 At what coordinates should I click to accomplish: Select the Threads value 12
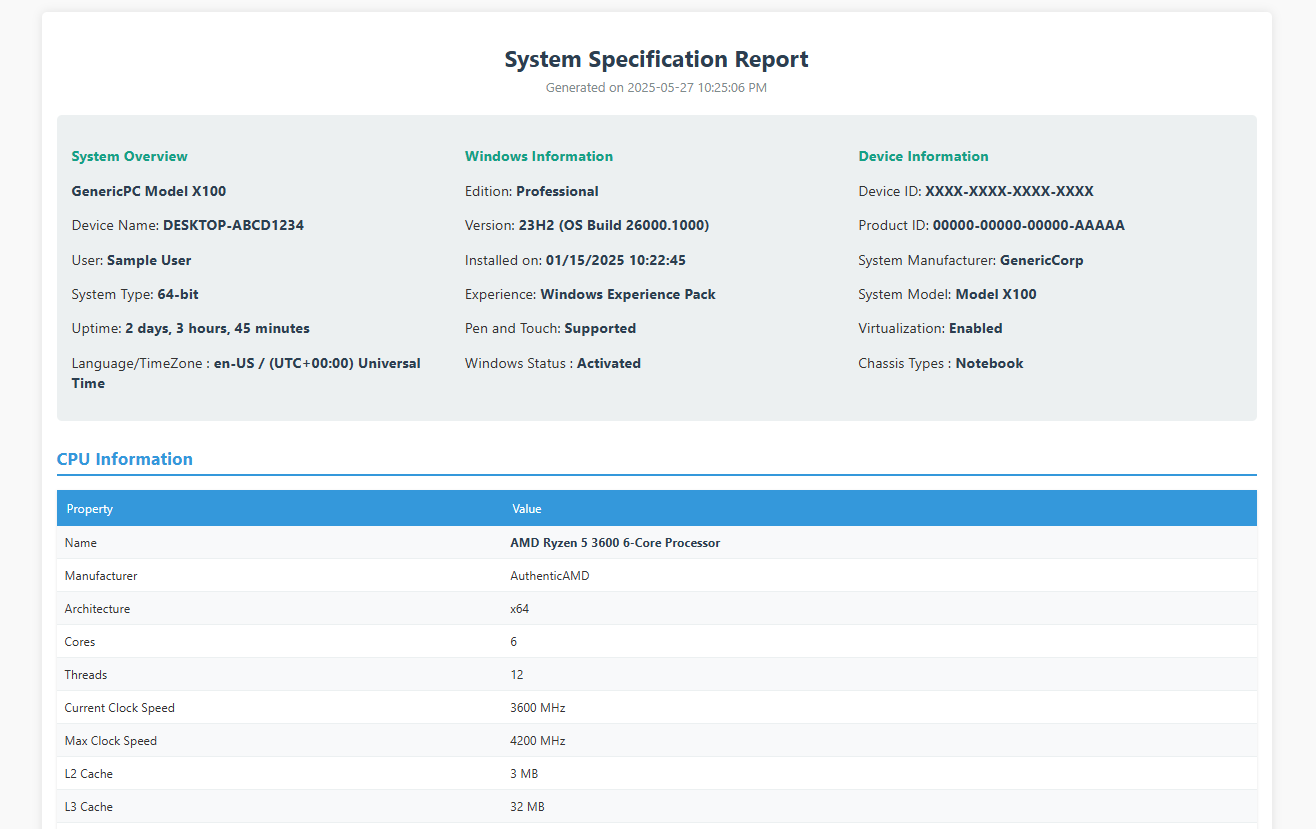517,675
